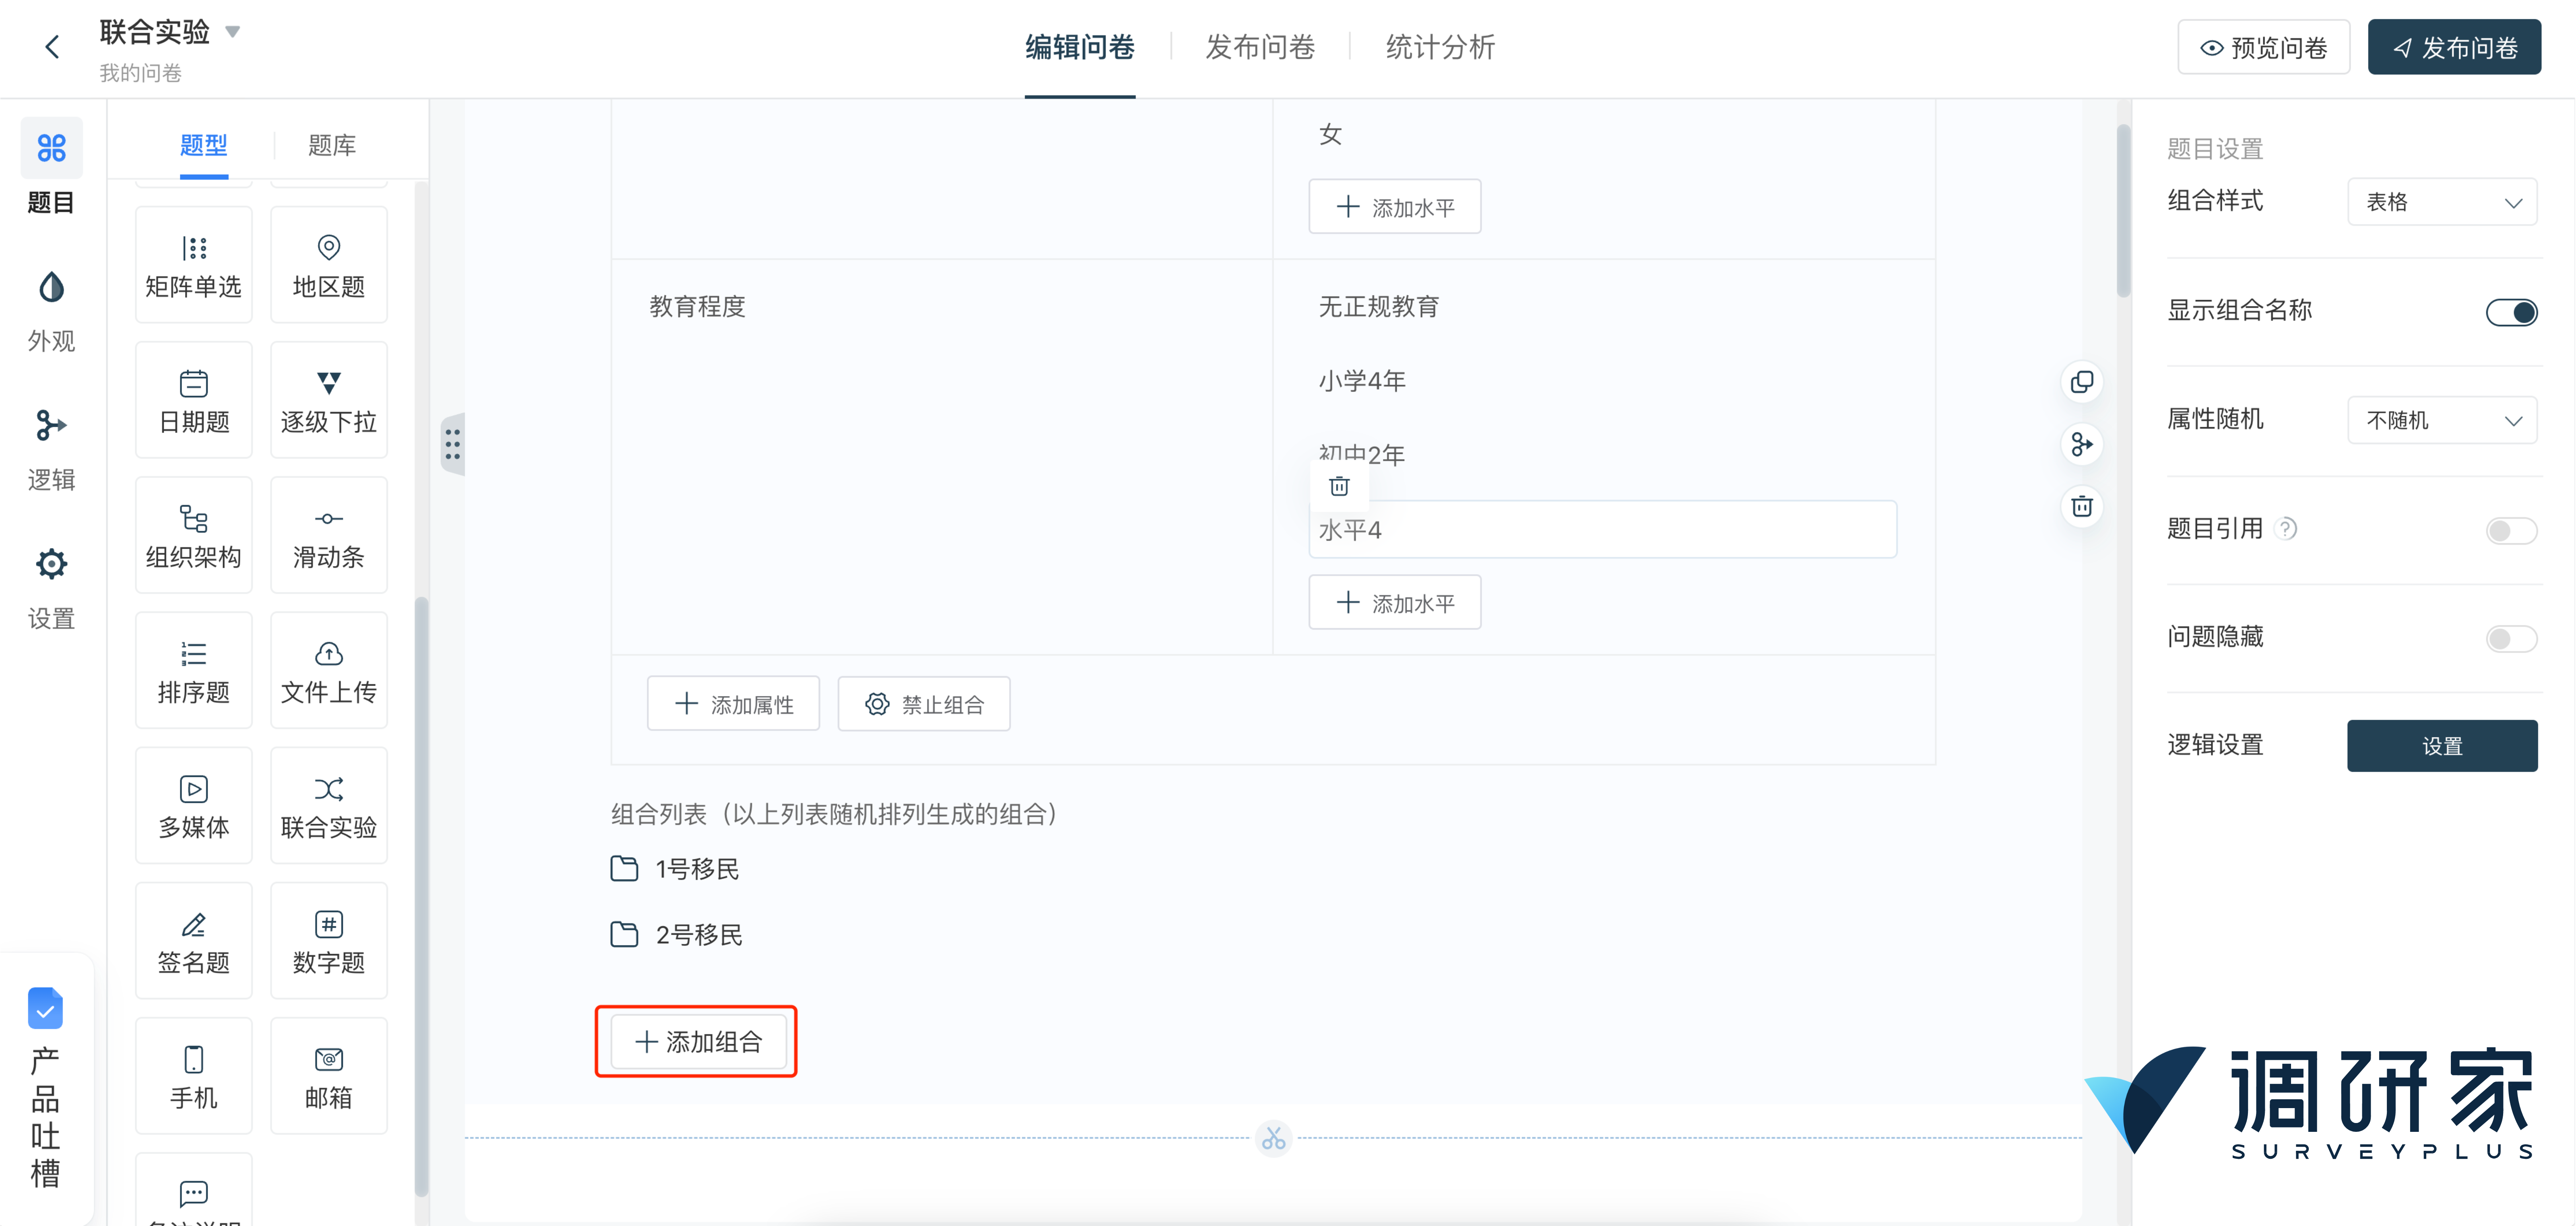This screenshot has width=2576, height=1226.
Task: Select the 题型 tab
Action: tap(204, 146)
